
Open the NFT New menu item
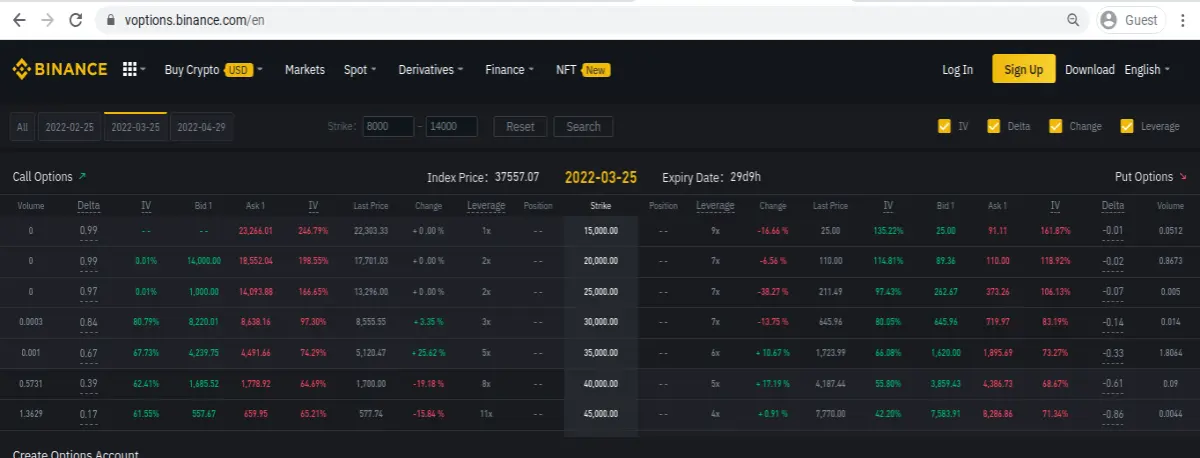pyautogui.click(x=583, y=70)
